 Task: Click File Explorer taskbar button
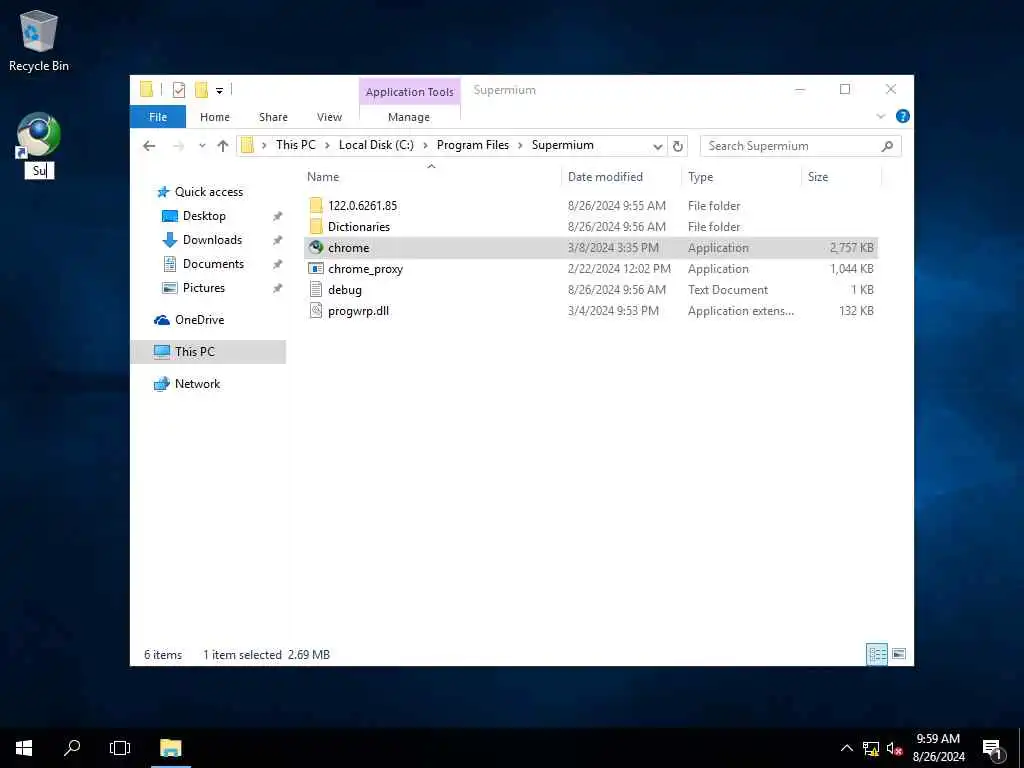tap(170, 748)
